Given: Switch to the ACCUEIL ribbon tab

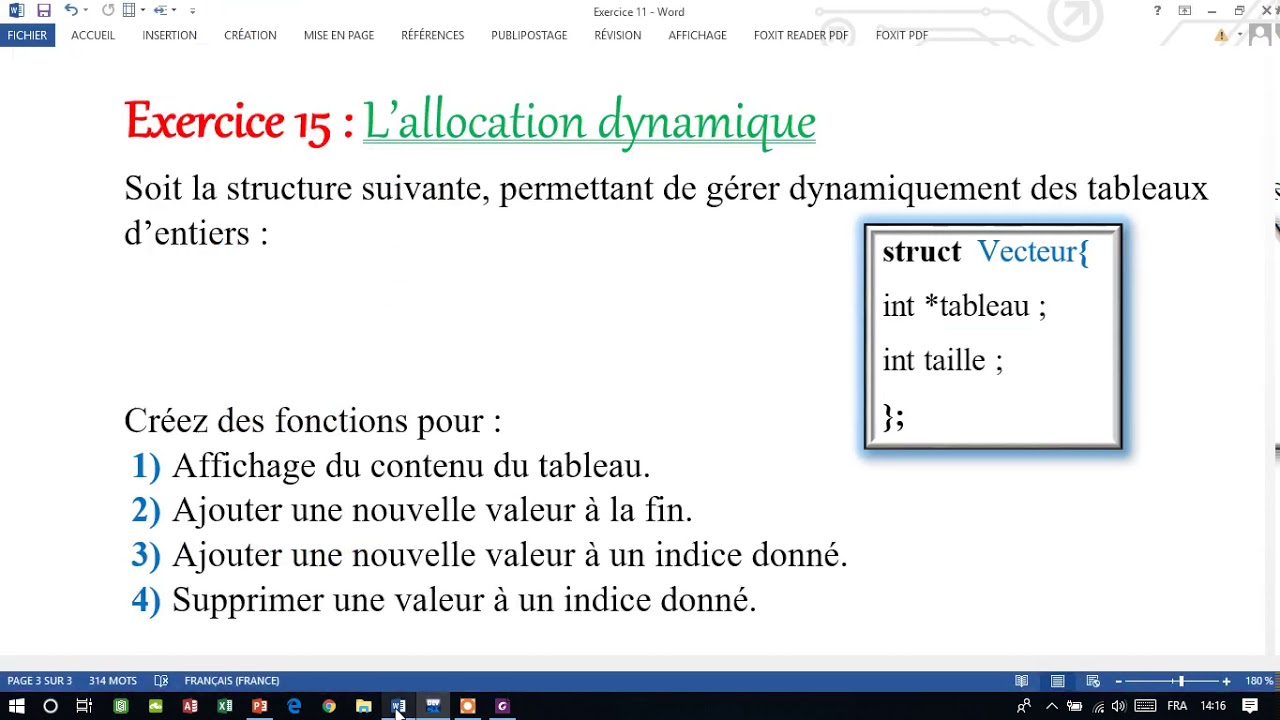Looking at the screenshot, I should [93, 35].
